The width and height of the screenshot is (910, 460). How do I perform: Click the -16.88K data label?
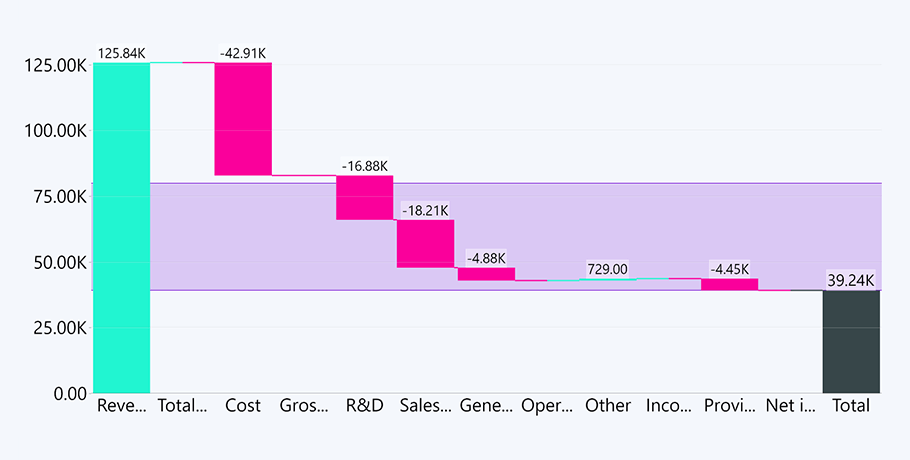364,165
